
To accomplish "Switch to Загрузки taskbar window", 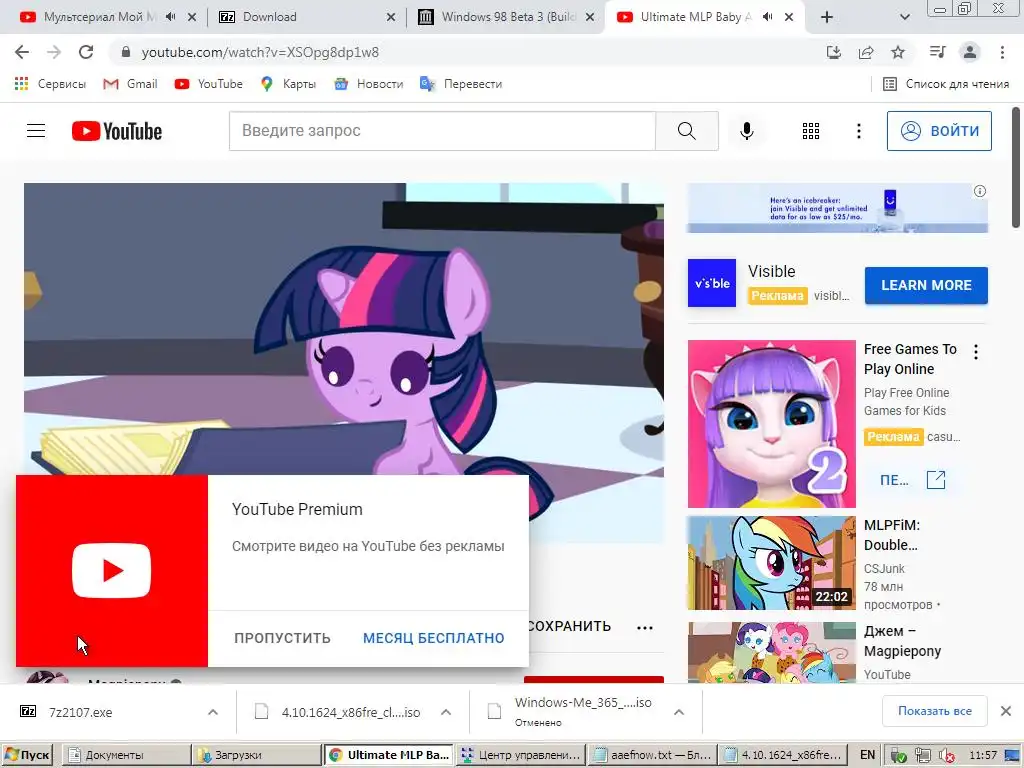I will tap(257, 755).
